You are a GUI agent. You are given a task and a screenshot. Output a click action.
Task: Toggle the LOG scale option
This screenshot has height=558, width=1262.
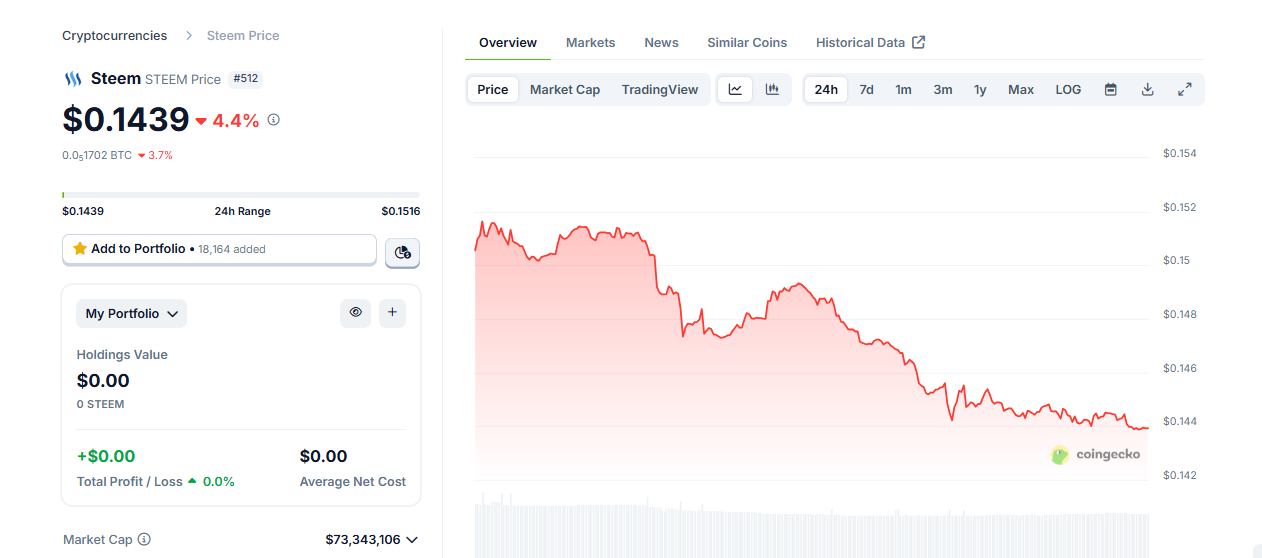1068,89
